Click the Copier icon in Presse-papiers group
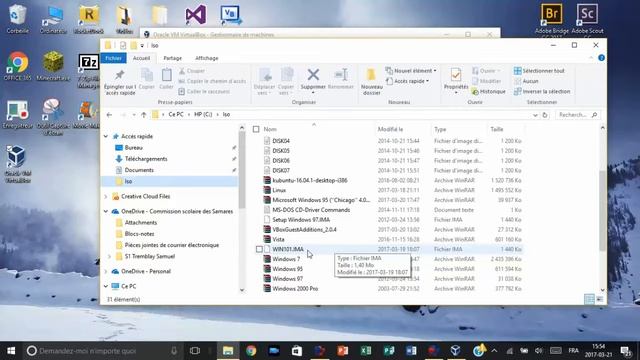This screenshot has width=640, height=360. [147, 75]
